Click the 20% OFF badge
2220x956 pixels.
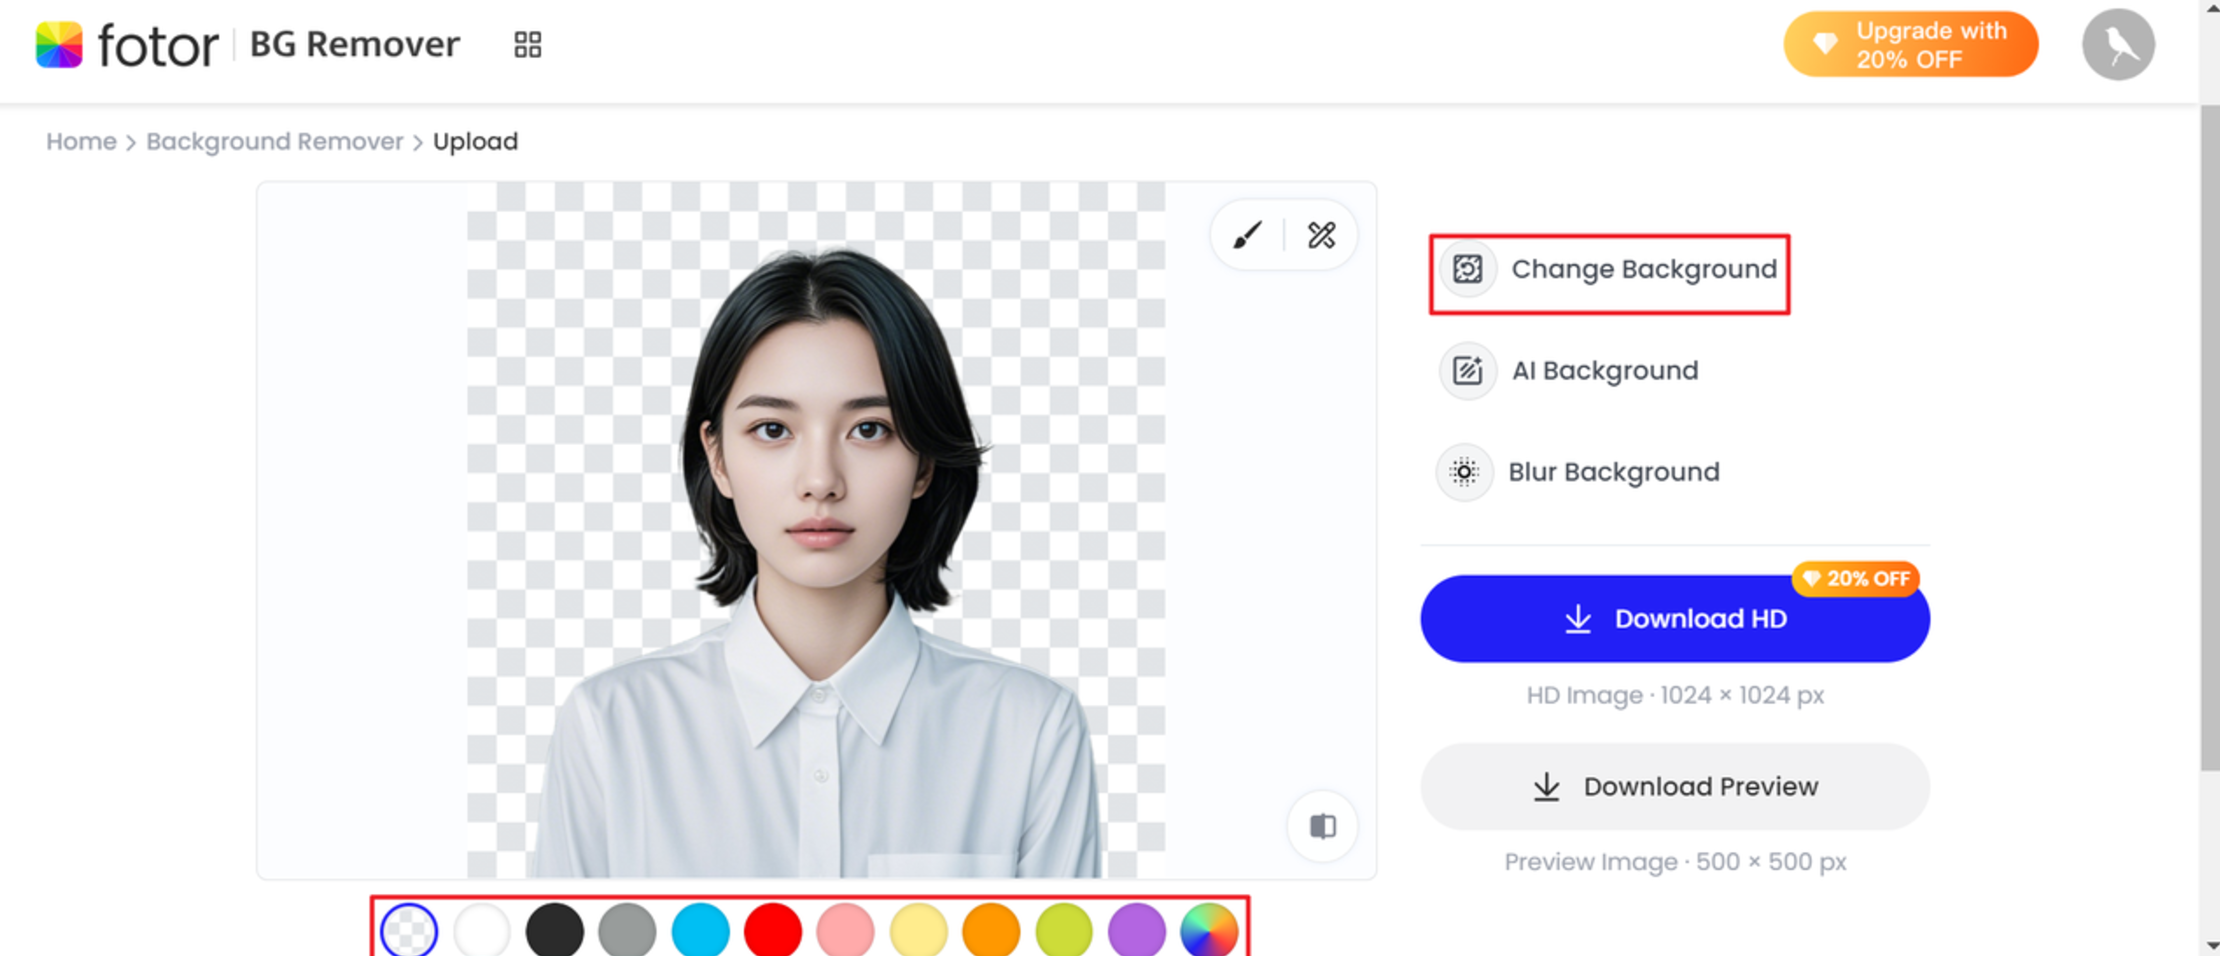click(1856, 579)
